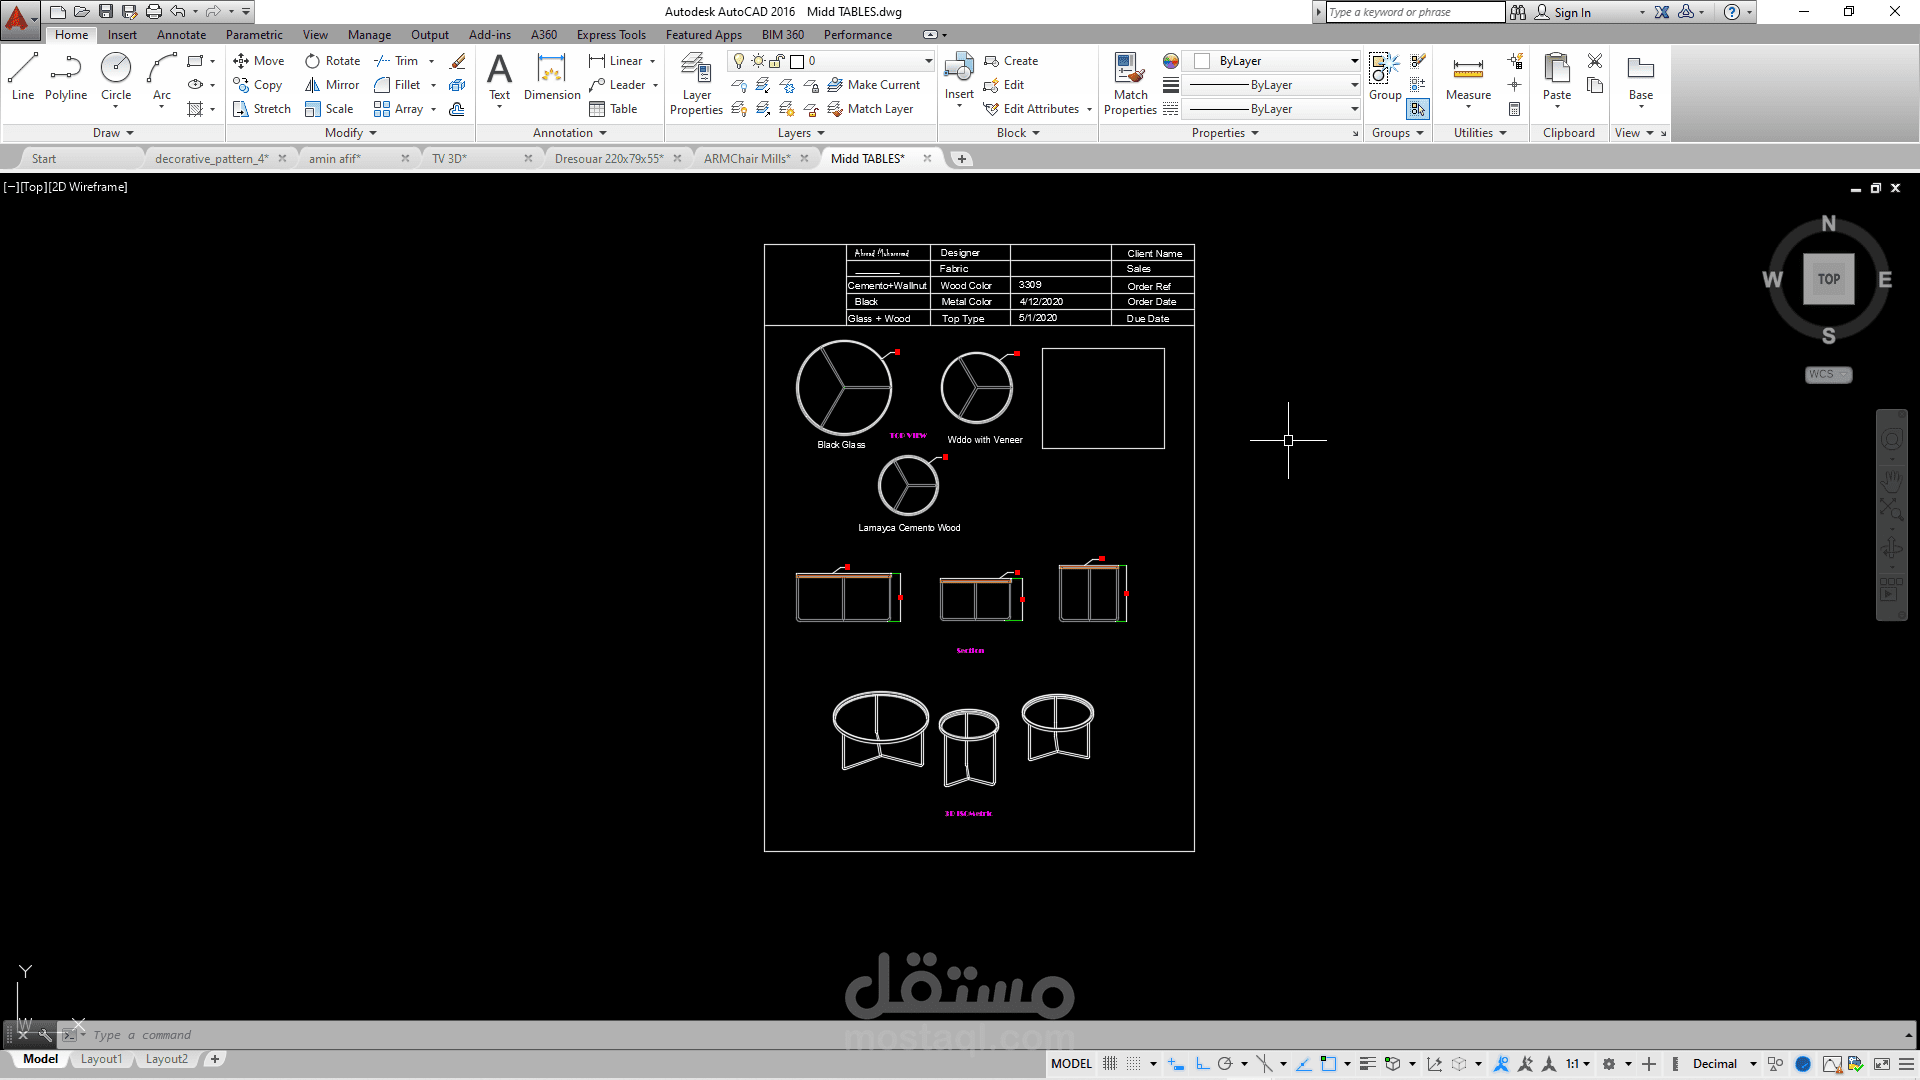Toggle Ortho mode in status bar
The width and height of the screenshot is (1920, 1080).
tap(1202, 1064)
